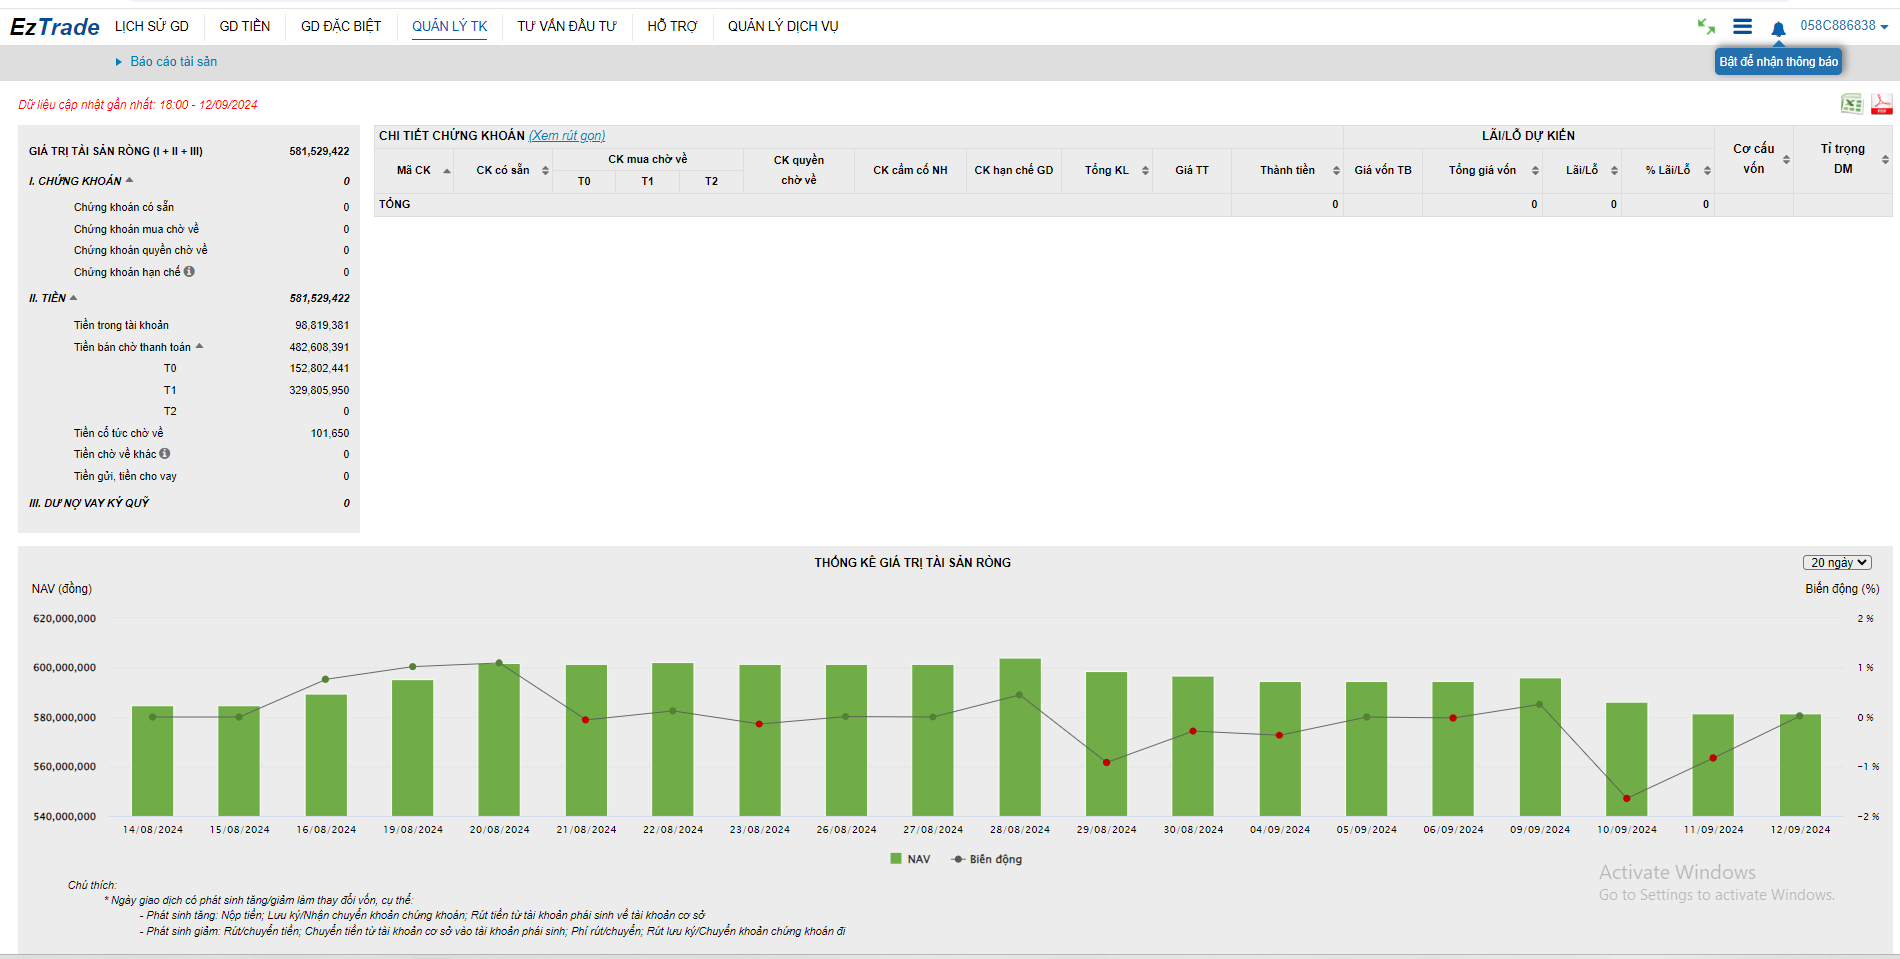The image size is (1900, 959).
Task: Click the 28/08/2024 NAV bar
Action: (1020, 737)
